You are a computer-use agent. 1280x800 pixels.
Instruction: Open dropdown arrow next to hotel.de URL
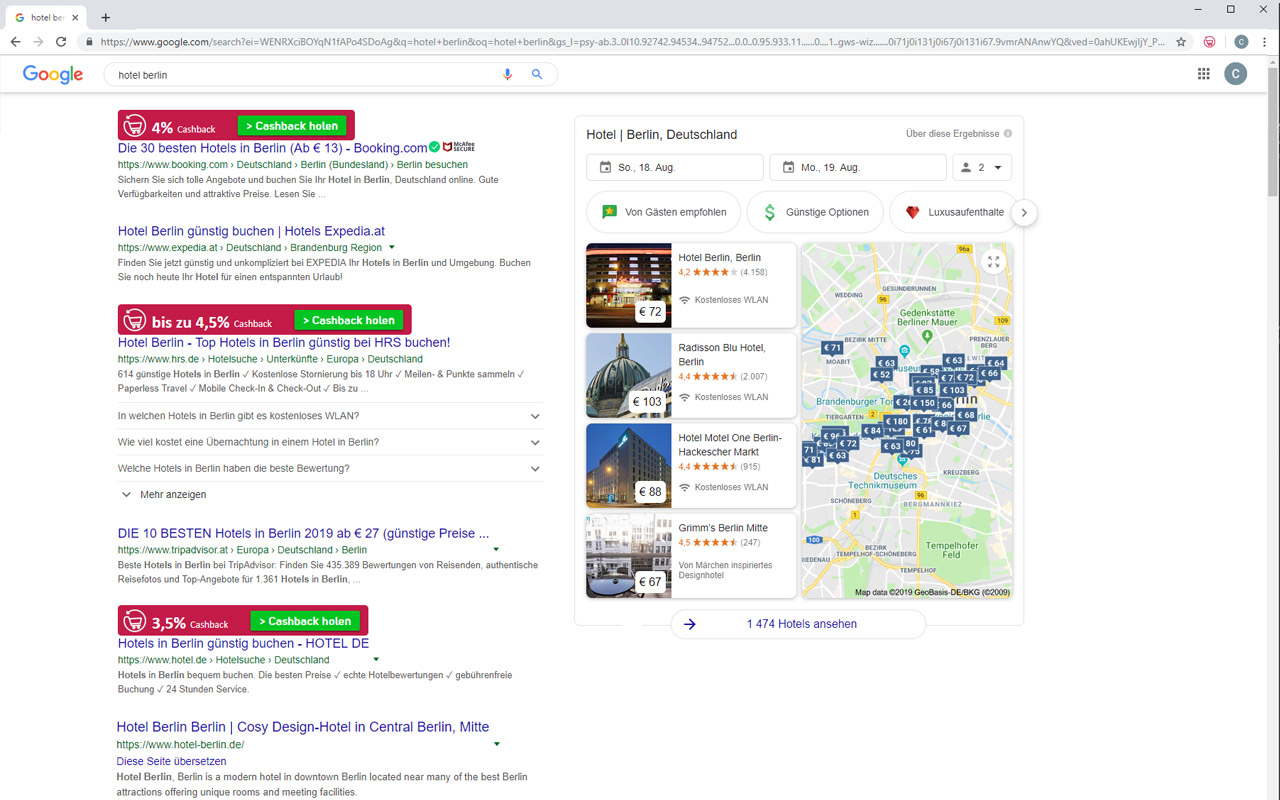pos(376,659)
